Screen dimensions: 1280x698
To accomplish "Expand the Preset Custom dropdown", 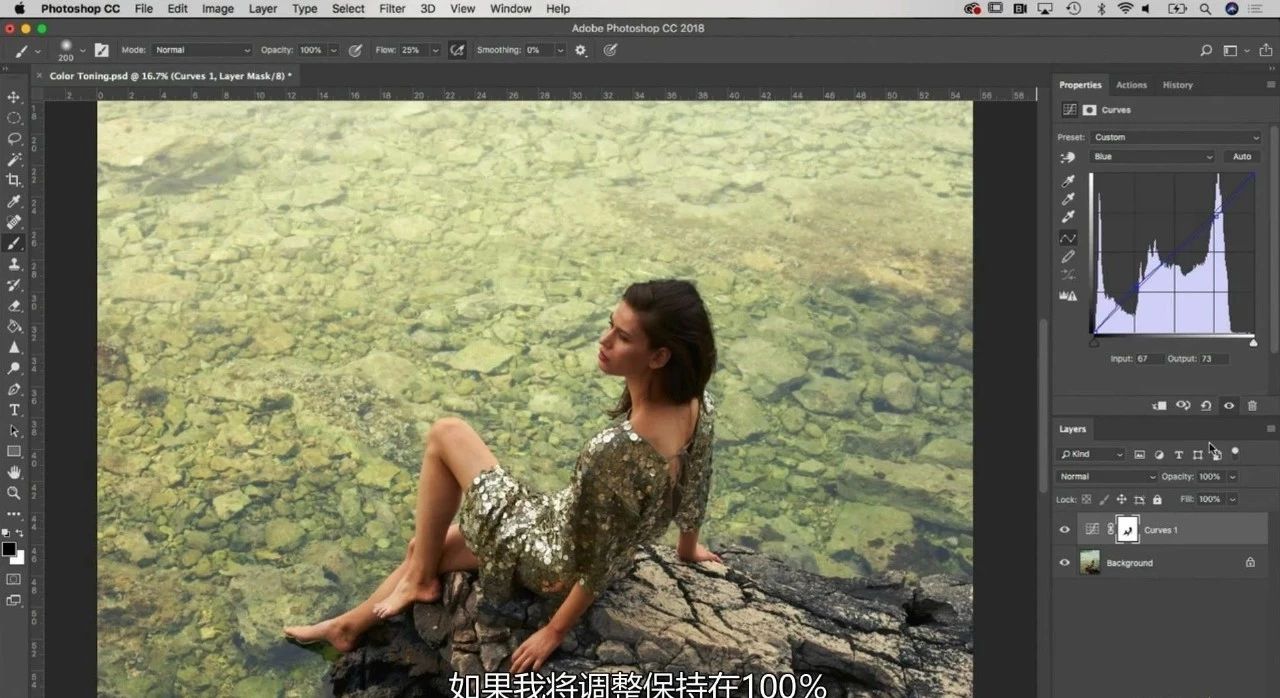I will [1176, 137].
